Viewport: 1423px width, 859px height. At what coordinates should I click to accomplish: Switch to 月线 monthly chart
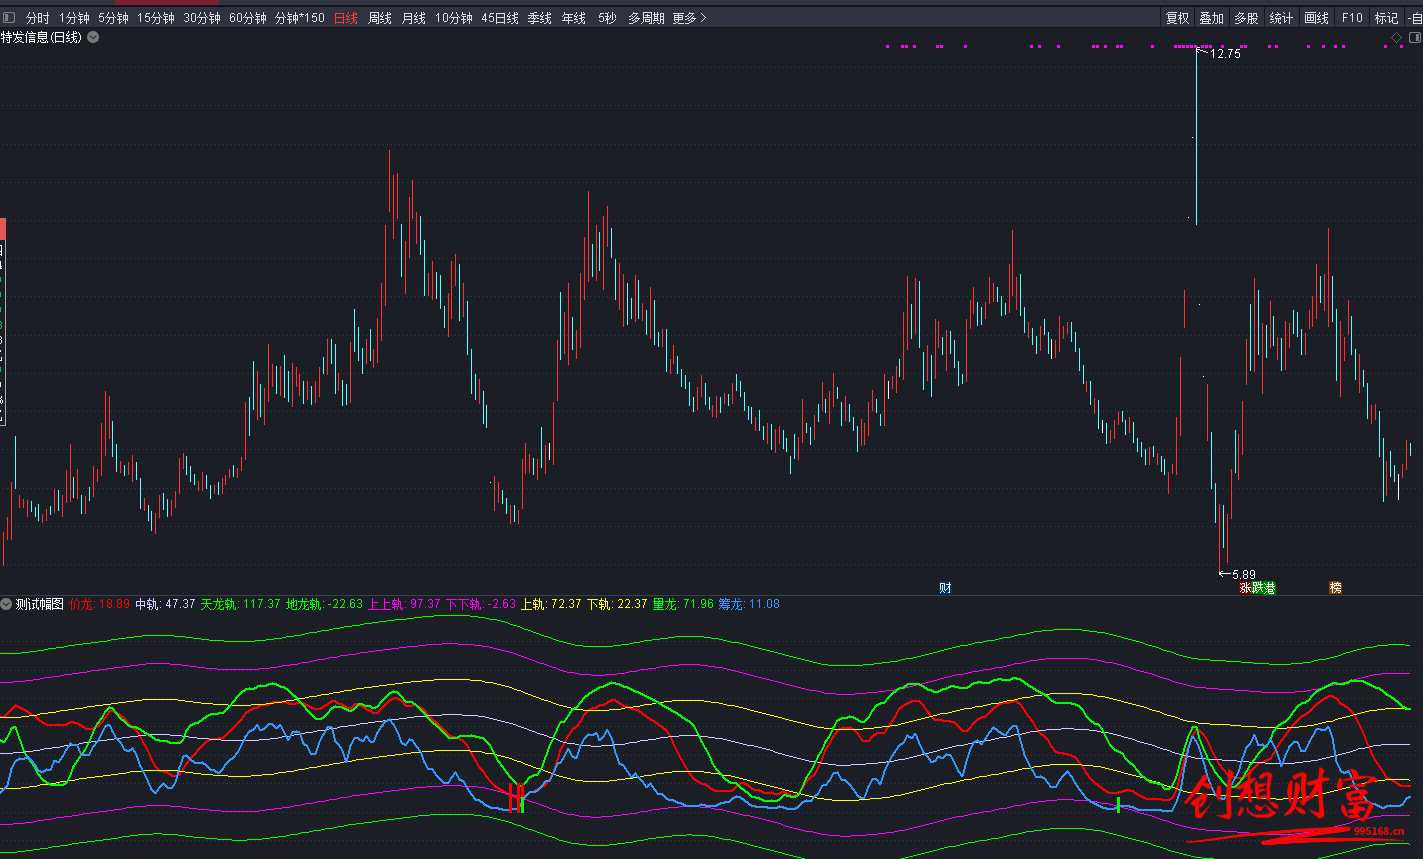(413, 18)
